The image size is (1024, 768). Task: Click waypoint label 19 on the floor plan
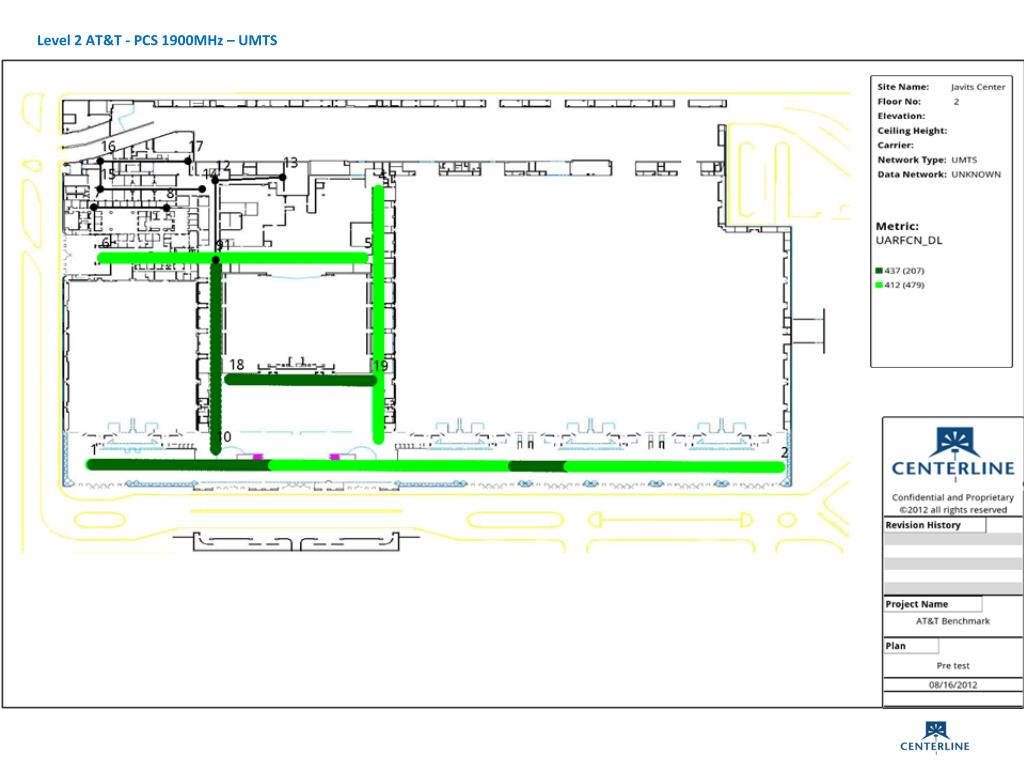coord(381,366)
